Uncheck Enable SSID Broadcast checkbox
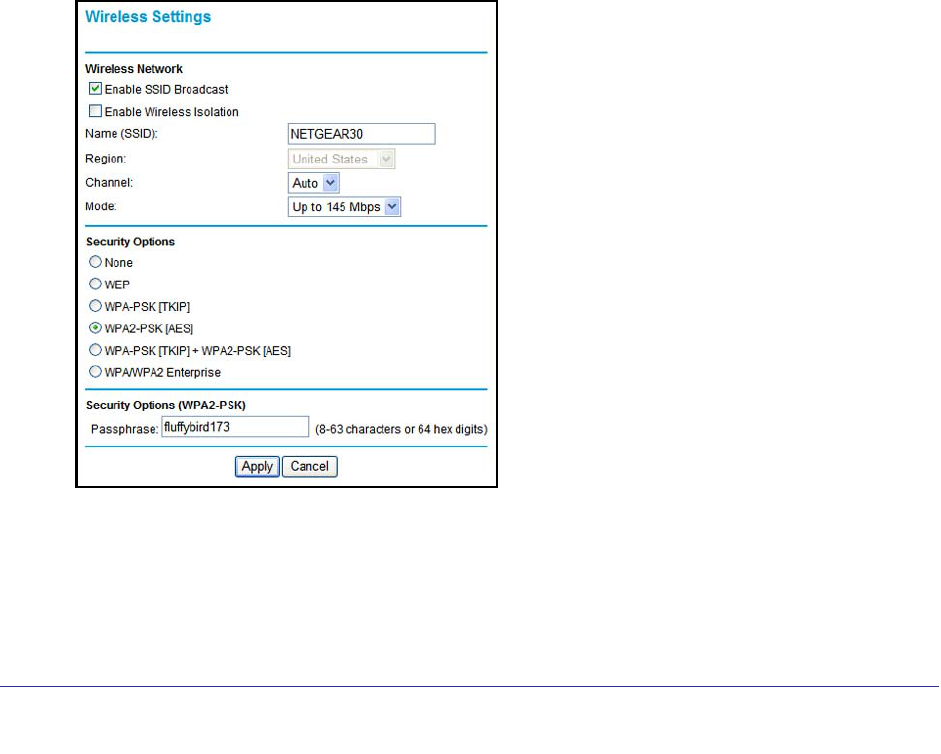The image size is (941, 754). [x=95, y=89]
